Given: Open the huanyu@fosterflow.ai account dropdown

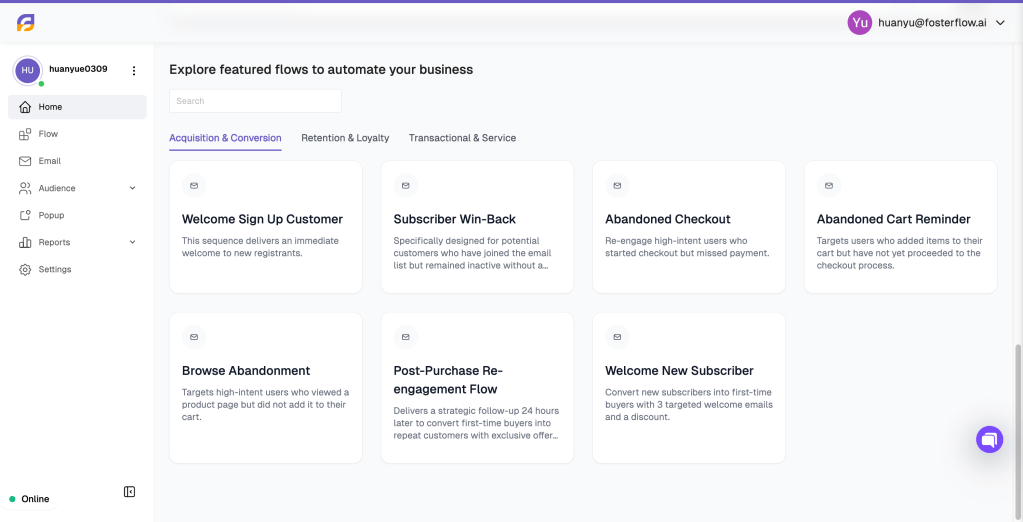Looking at the screenshot, I should click(927, 23).
